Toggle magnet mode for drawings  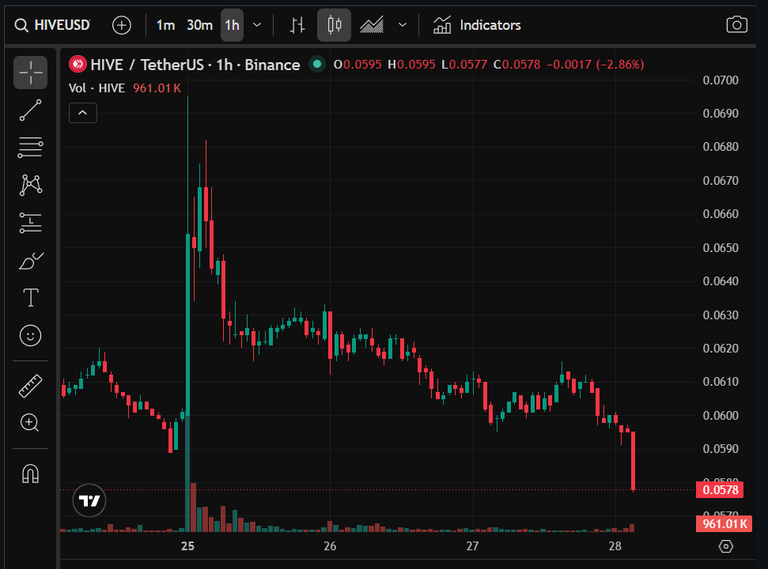30,474
